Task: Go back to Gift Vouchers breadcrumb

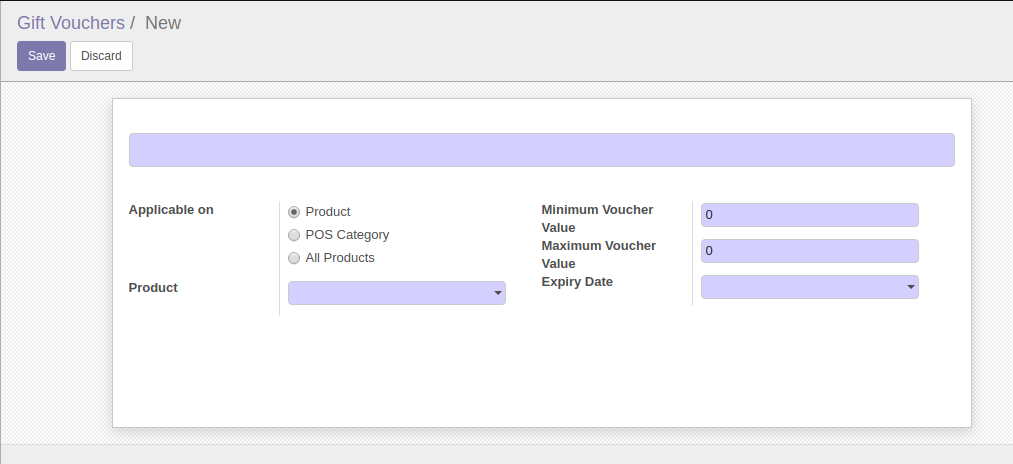Action: click(71, 22)
